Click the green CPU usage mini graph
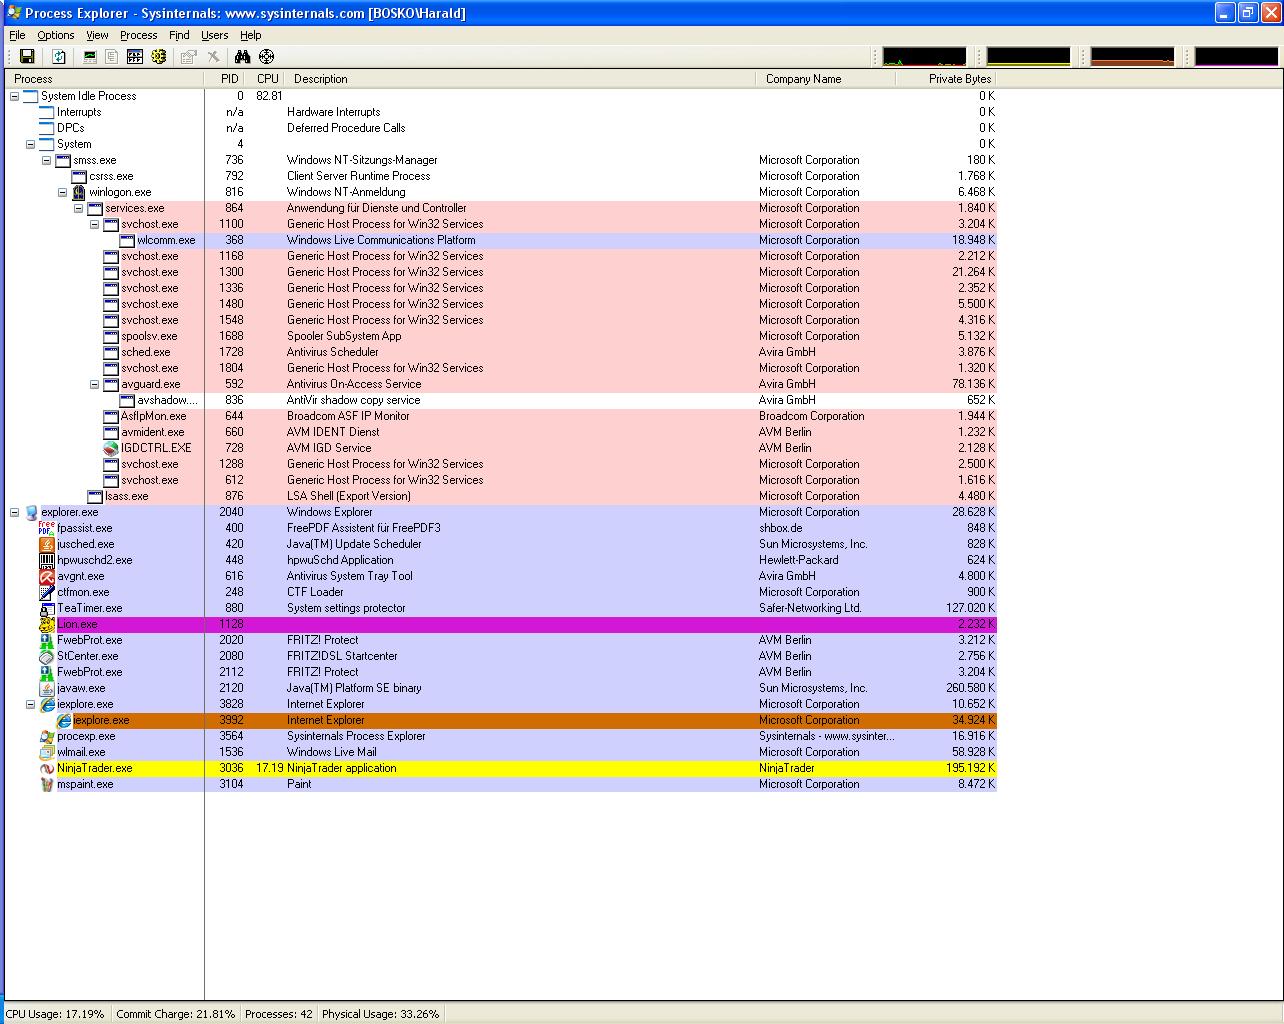This screenshot has height=1024, width=1284. (925, 57)
